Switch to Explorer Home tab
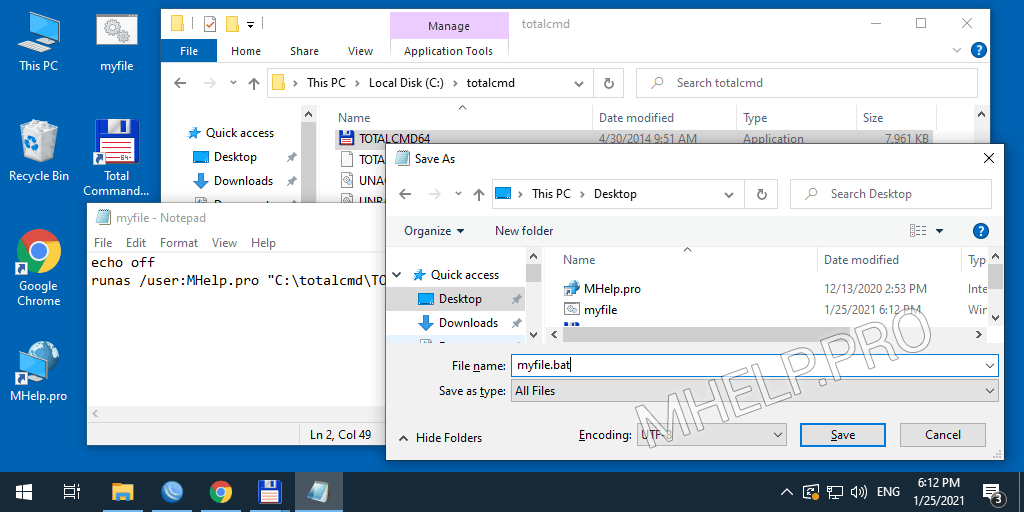 246,50
